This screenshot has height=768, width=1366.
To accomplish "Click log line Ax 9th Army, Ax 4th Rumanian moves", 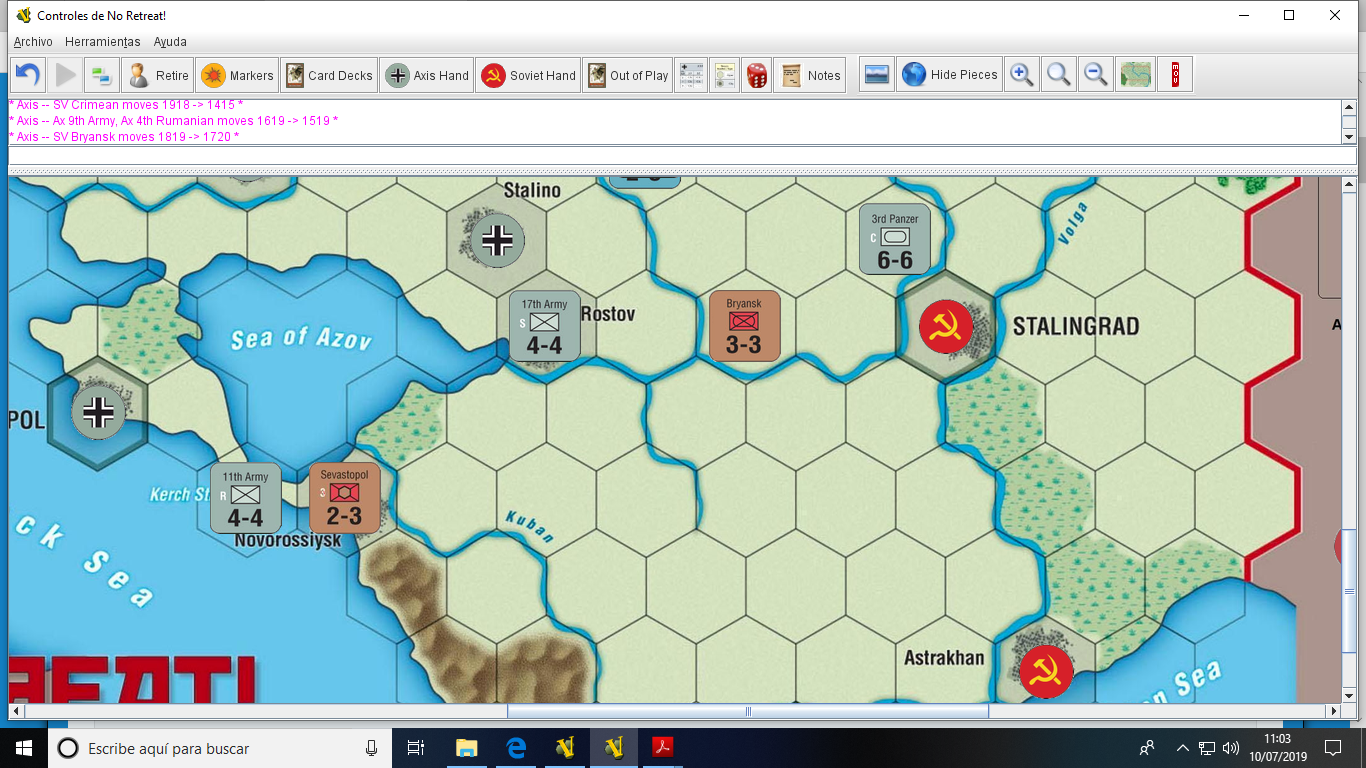I will coord(173,121).
